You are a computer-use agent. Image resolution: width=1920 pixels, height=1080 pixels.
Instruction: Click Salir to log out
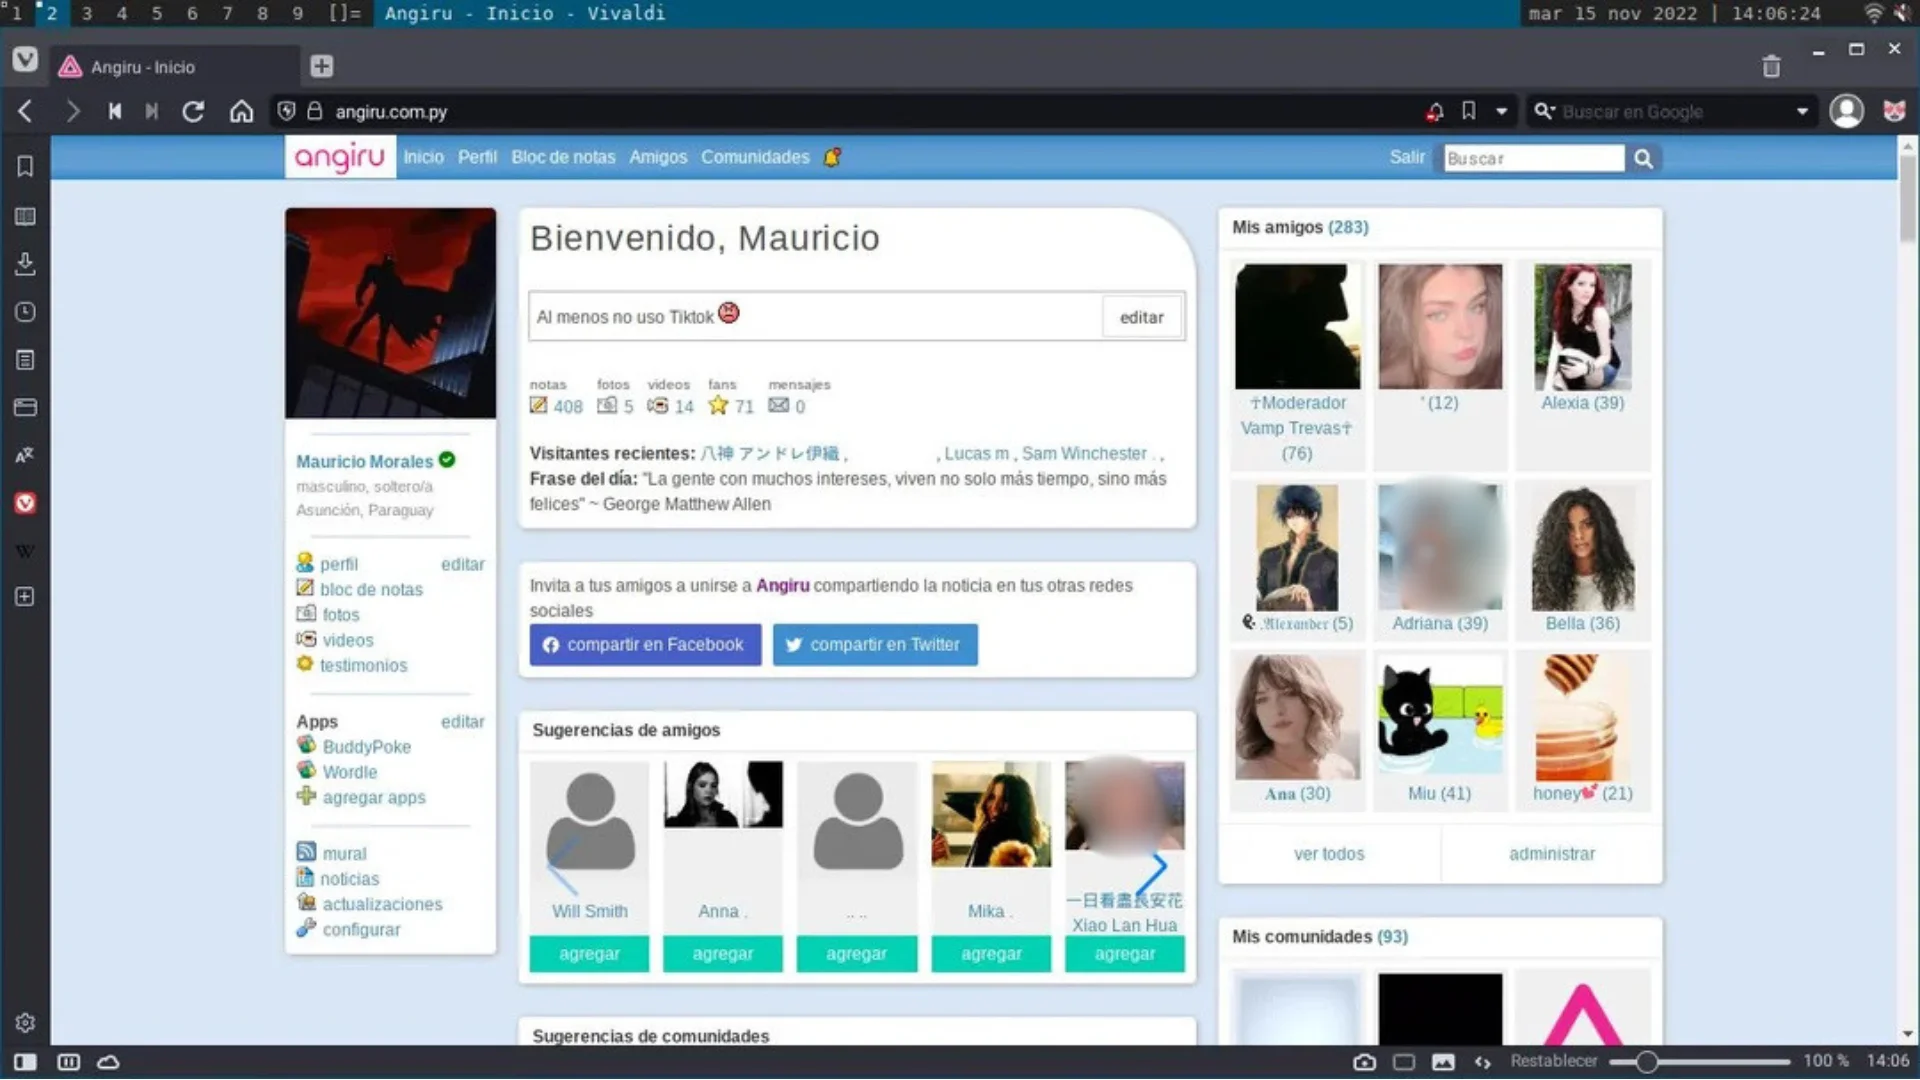1407,157
